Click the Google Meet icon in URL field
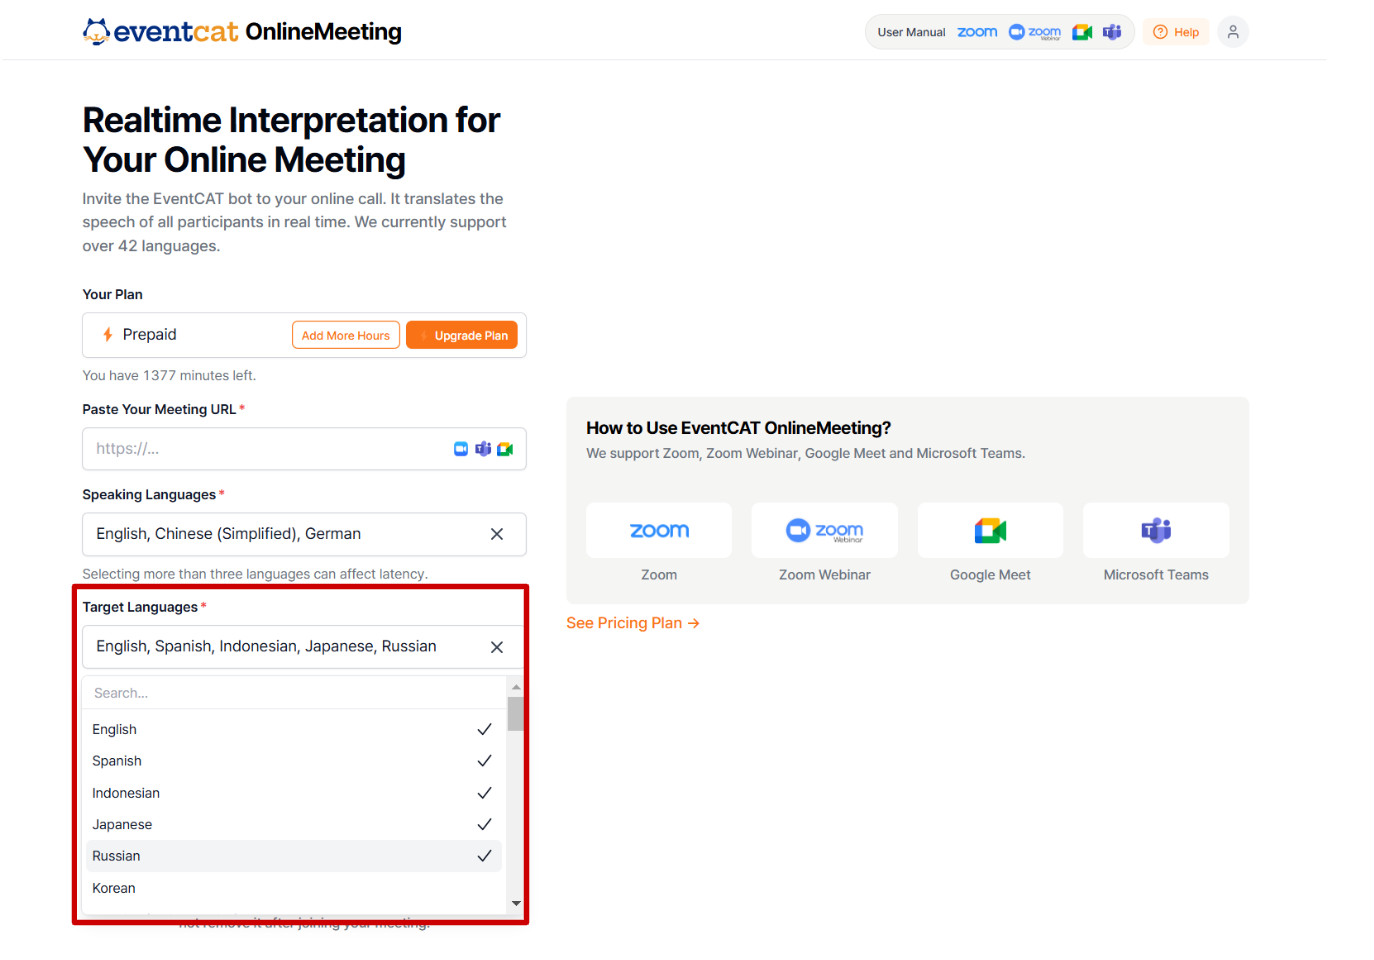 pos(505,449)
